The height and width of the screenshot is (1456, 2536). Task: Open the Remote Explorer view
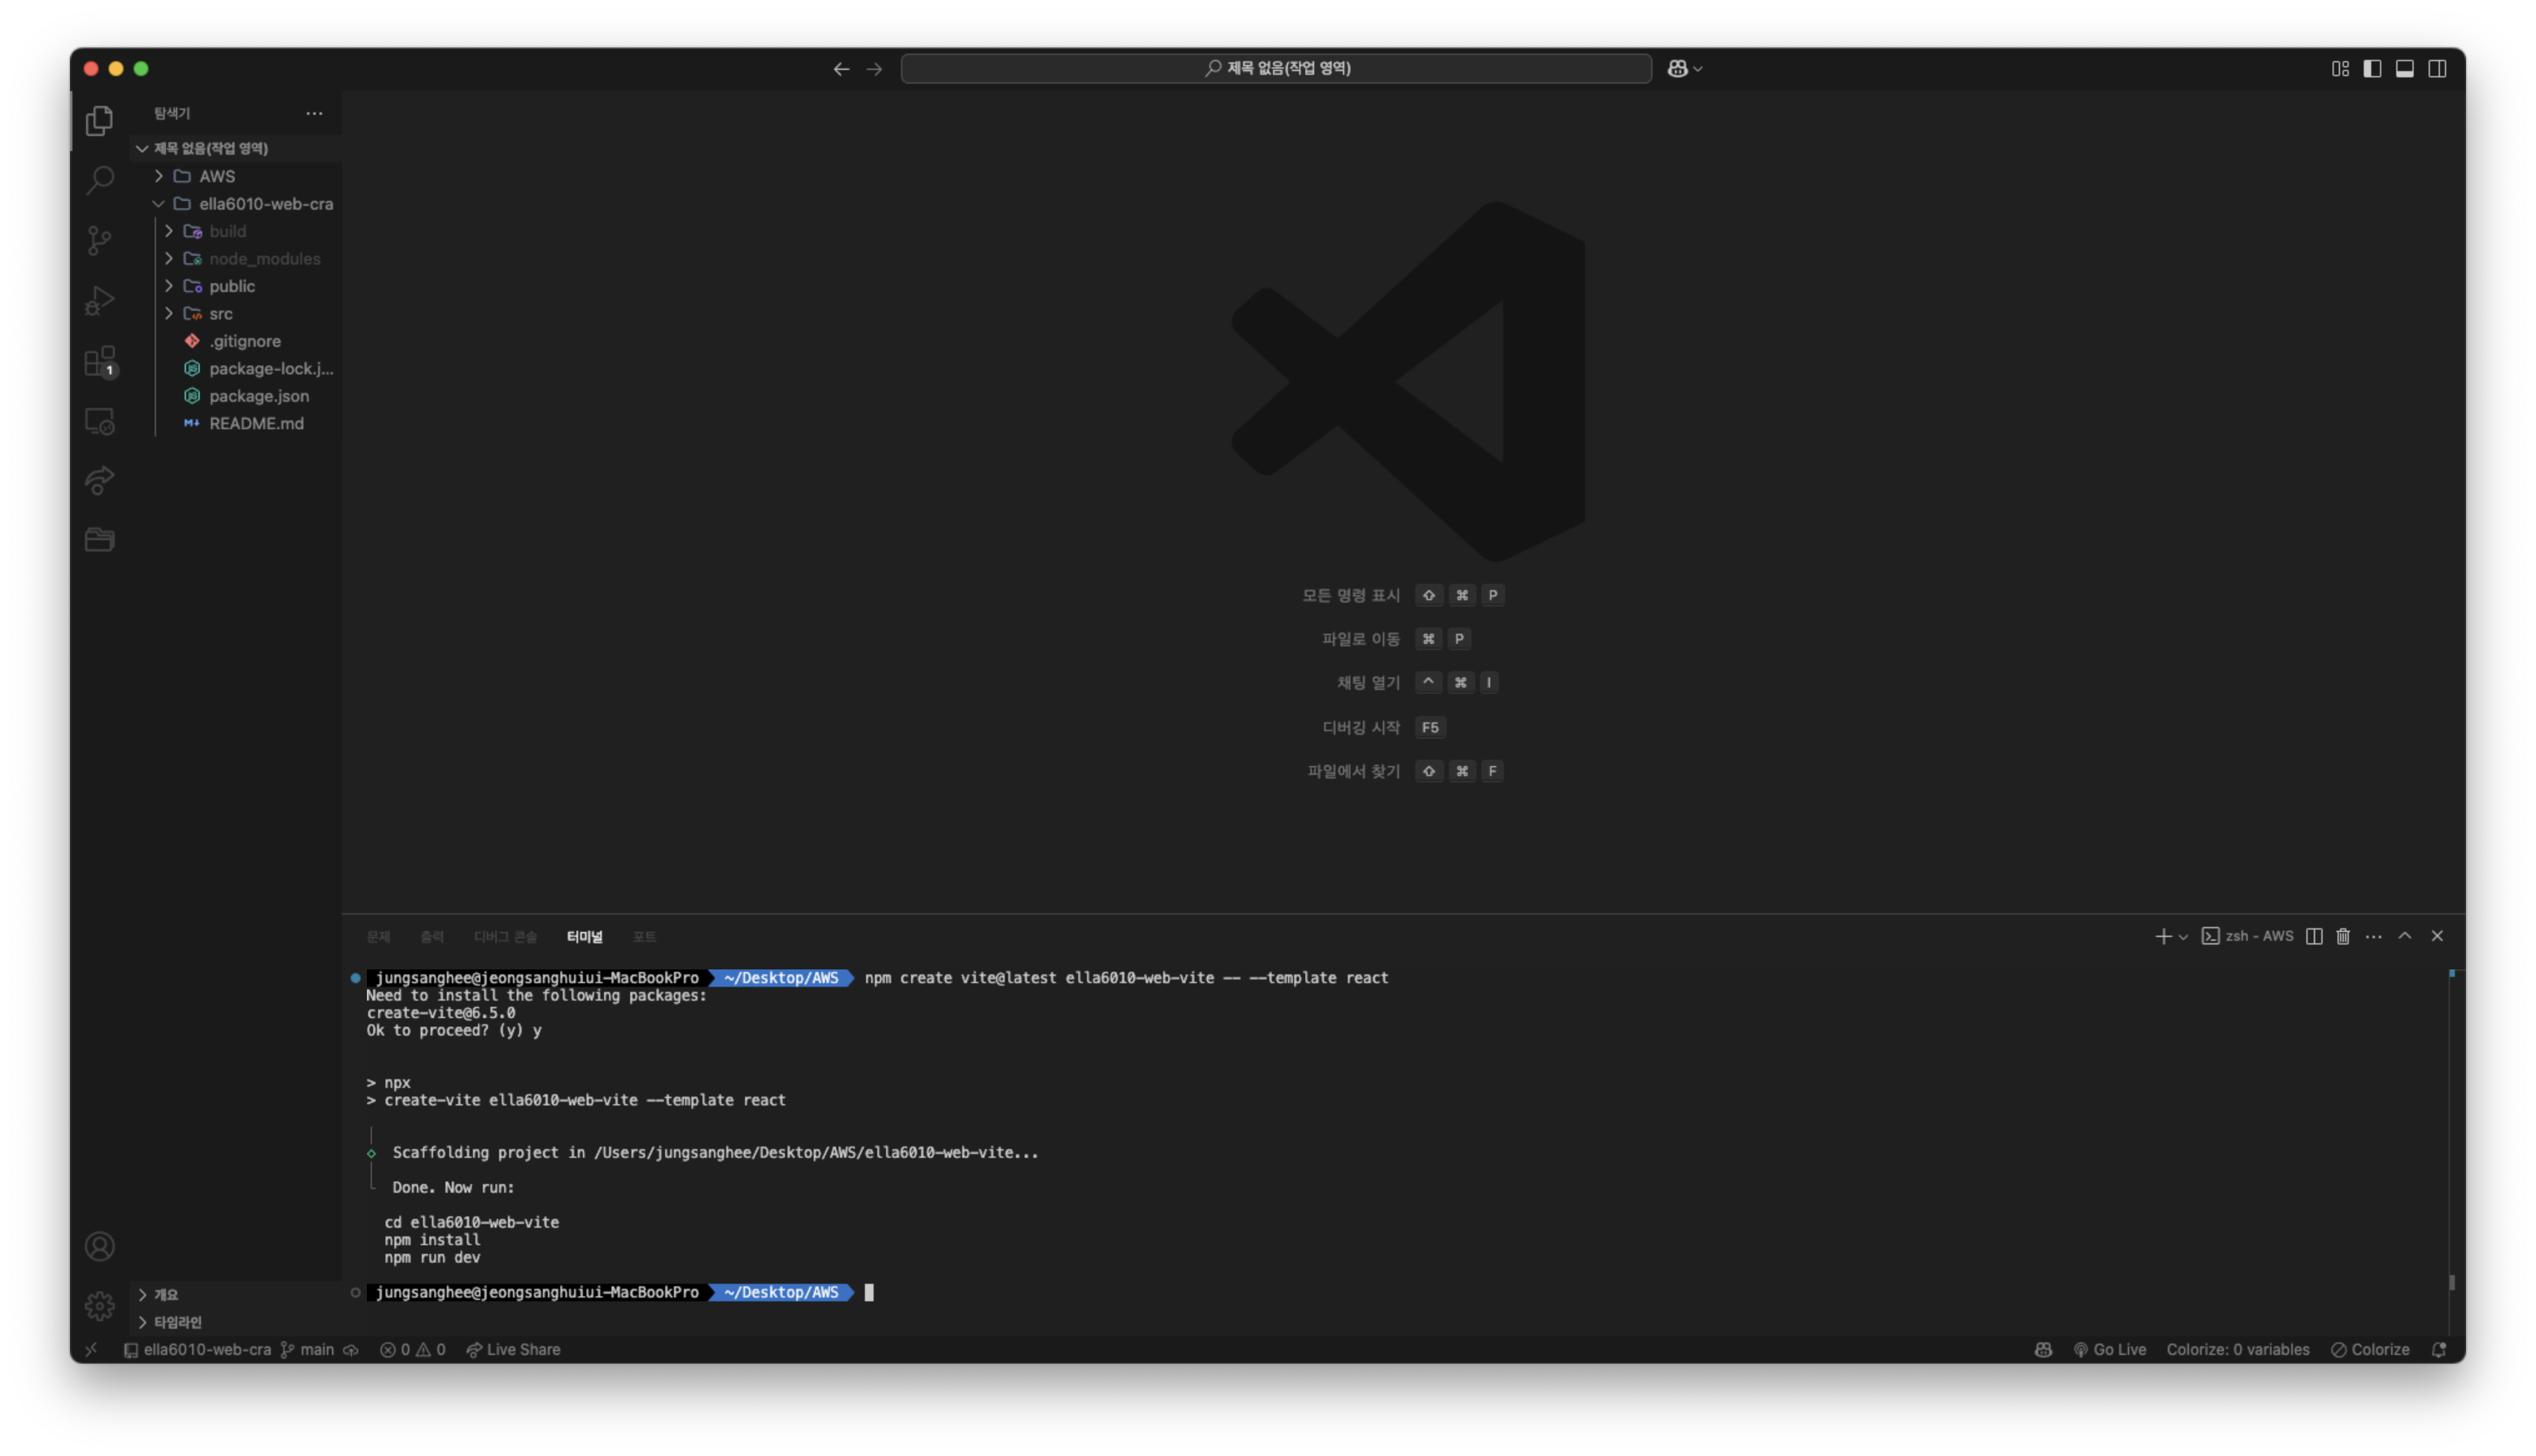click(x=99, y=421)
